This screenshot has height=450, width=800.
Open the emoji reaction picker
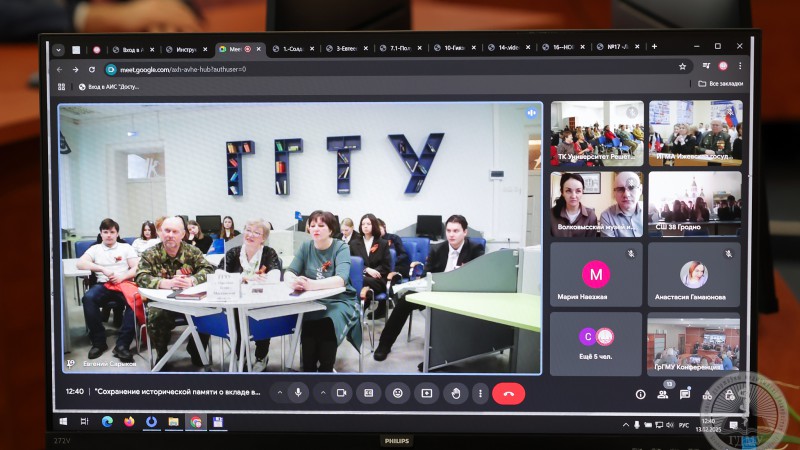(x=398, y=393)
